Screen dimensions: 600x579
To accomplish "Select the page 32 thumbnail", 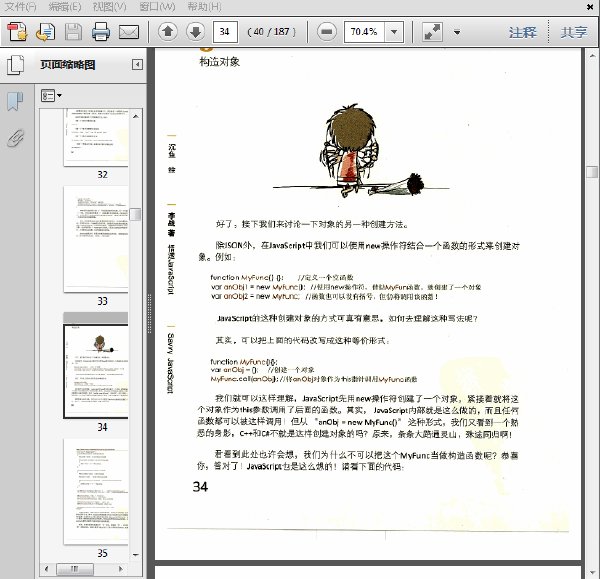I will click(x=96, y=138).
